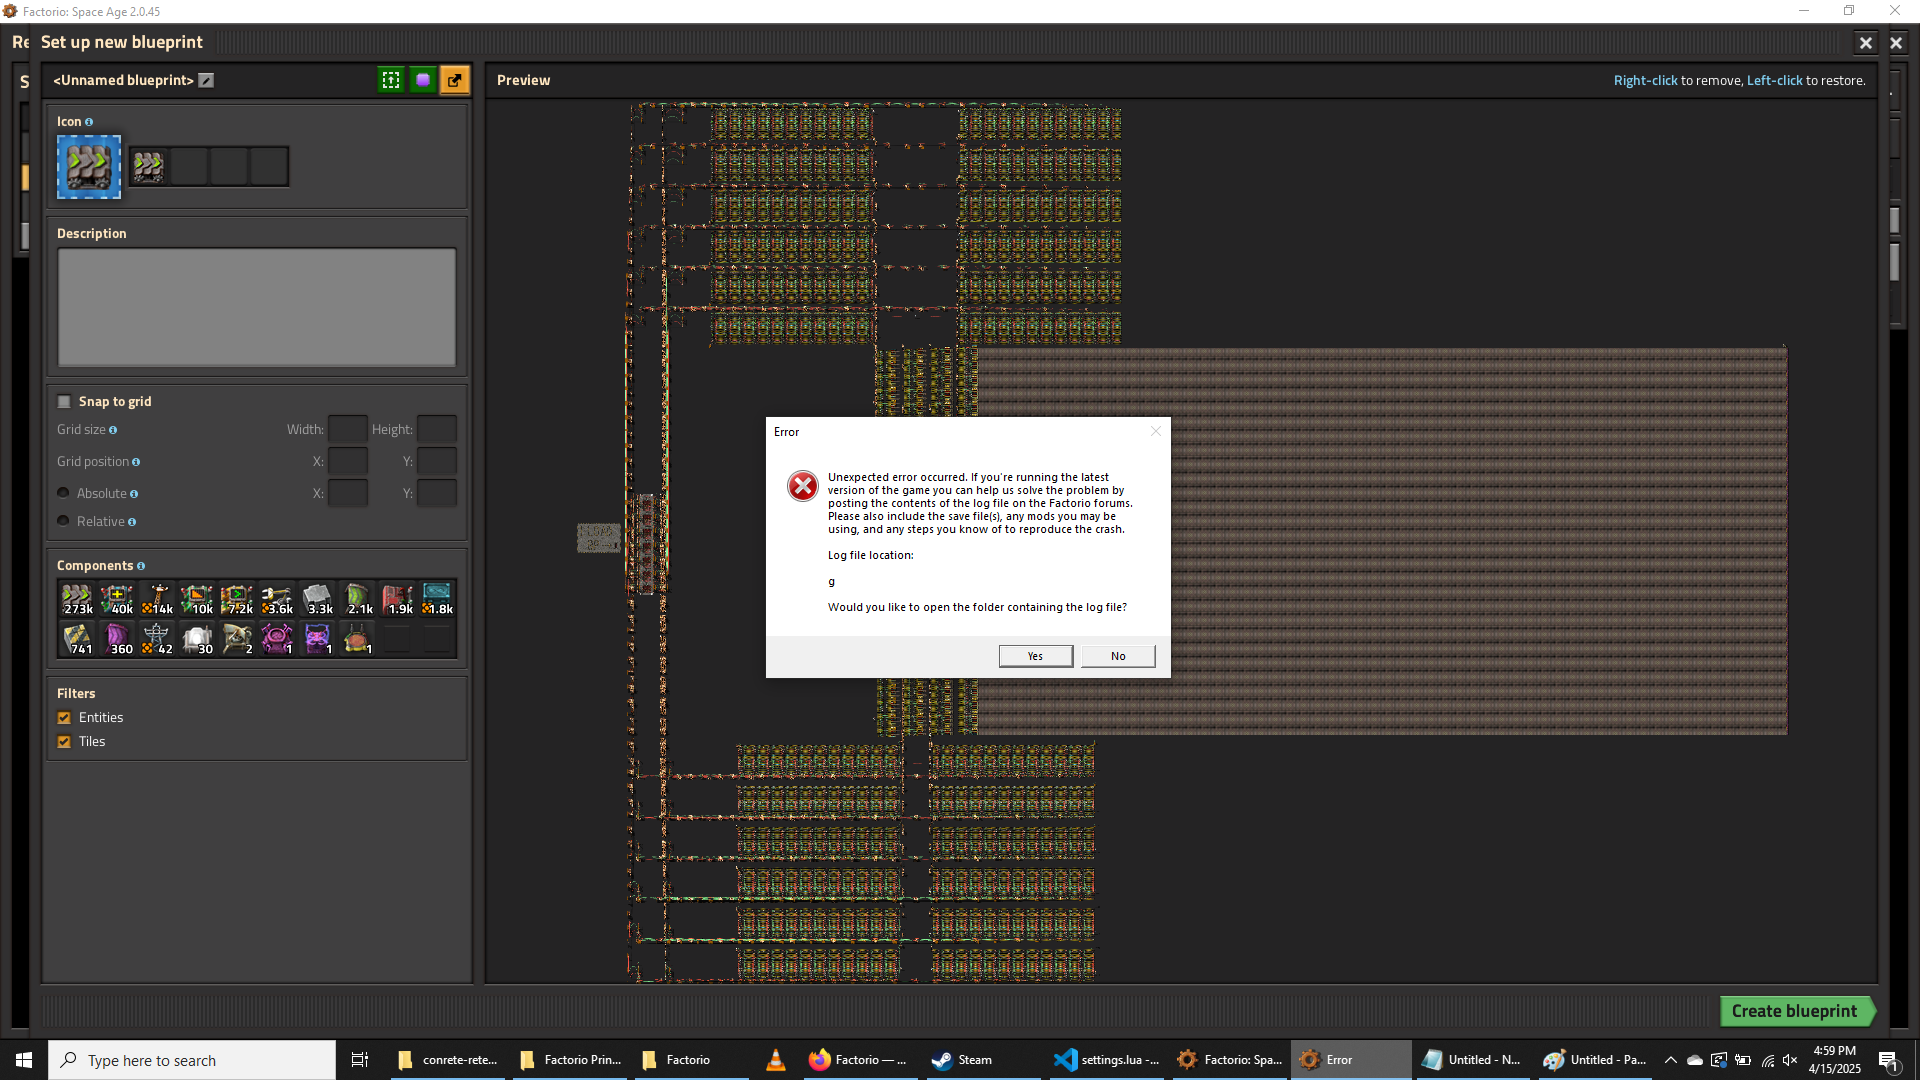The width and height of the screenshot is (1920, 1080).
Task: Click the orange export string button
Action: [x=455, y=80]
